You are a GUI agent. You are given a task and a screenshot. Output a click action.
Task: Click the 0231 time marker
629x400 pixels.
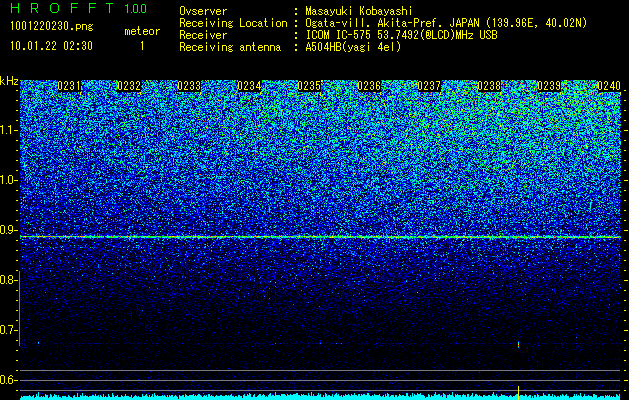(69, 86)
